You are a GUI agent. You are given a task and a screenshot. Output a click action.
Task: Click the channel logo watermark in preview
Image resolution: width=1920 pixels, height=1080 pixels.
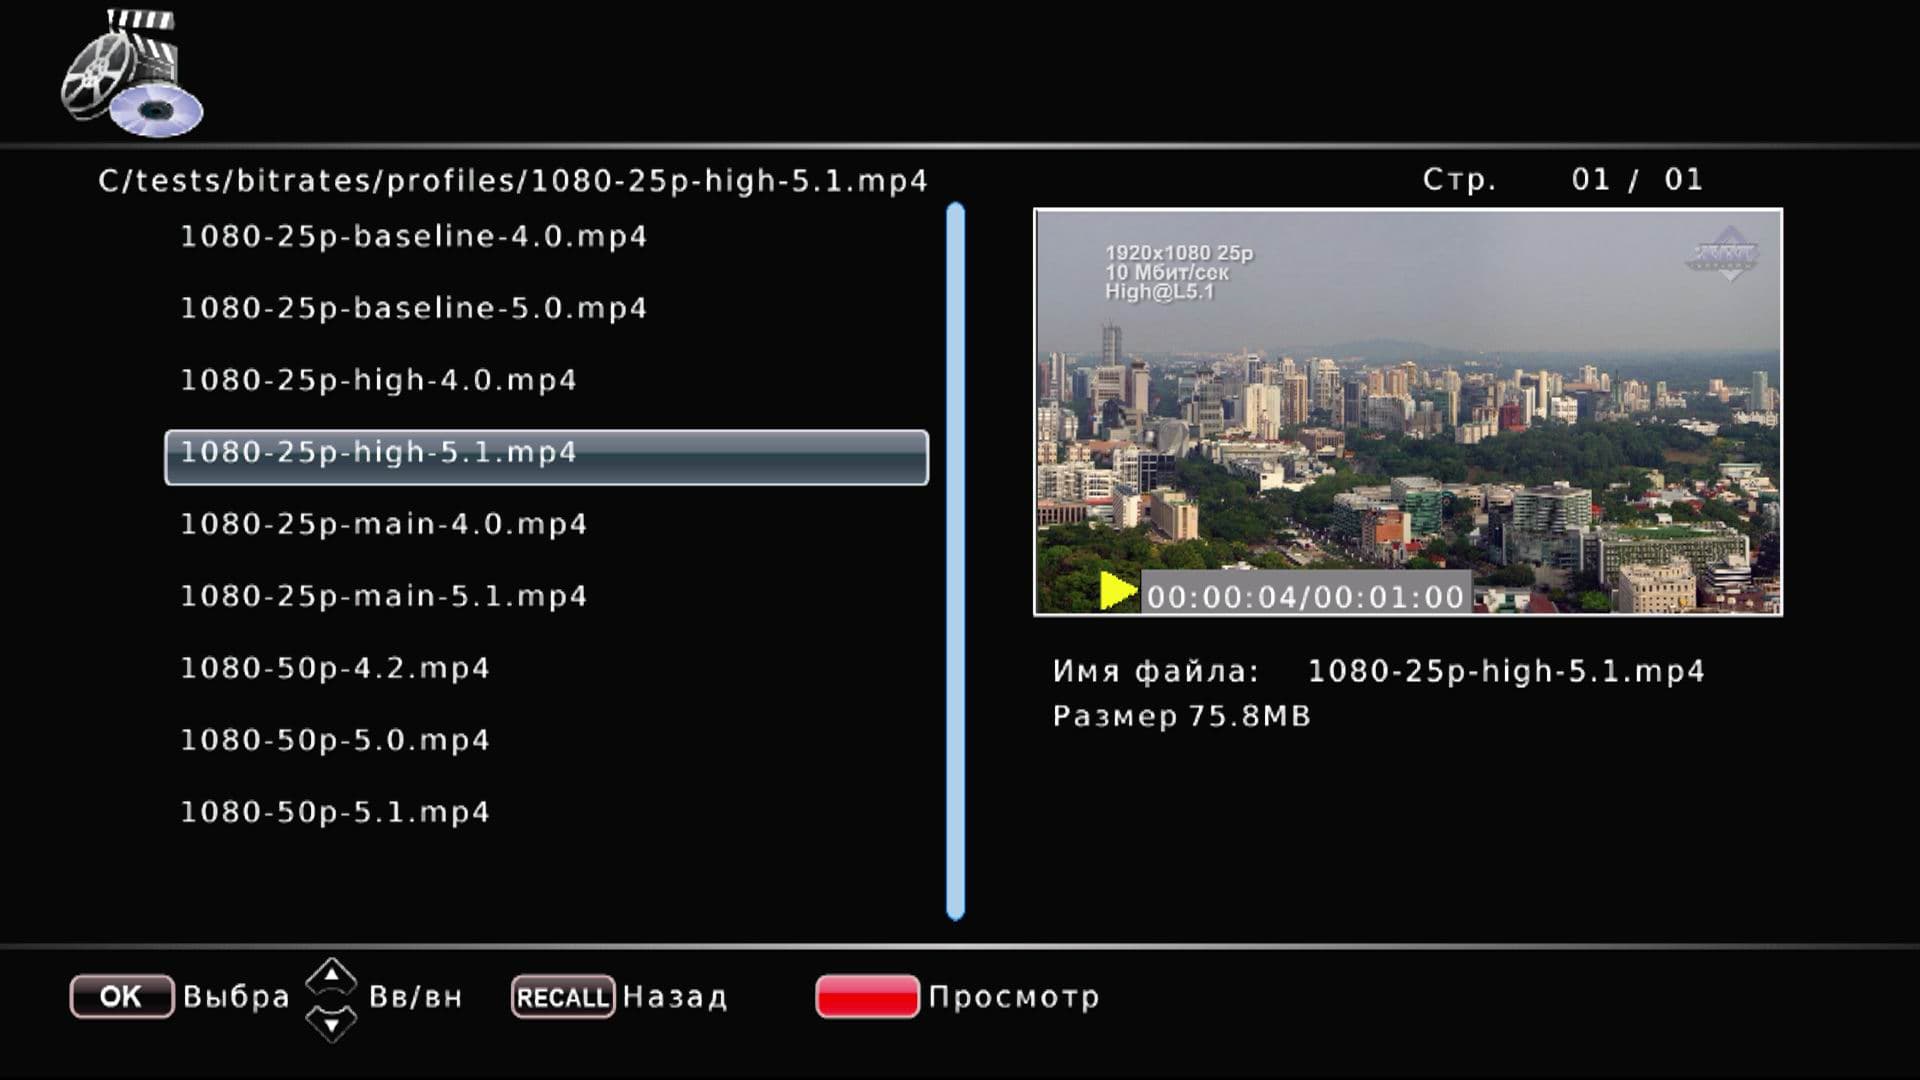click(1722, 255)
